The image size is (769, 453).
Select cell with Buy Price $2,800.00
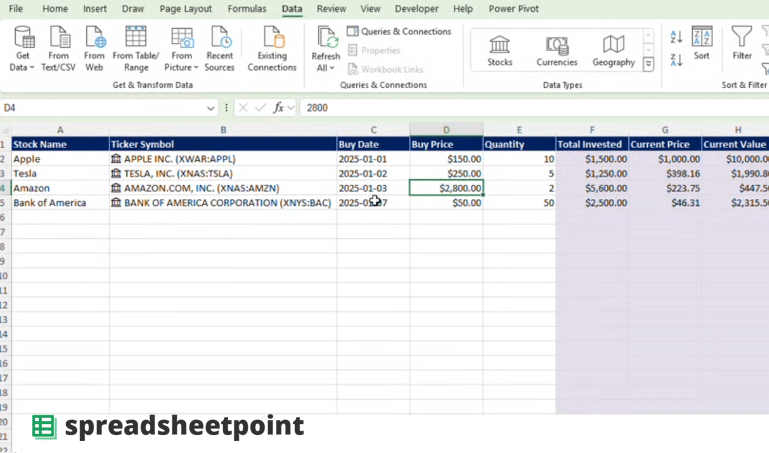[x=446, y=188]
